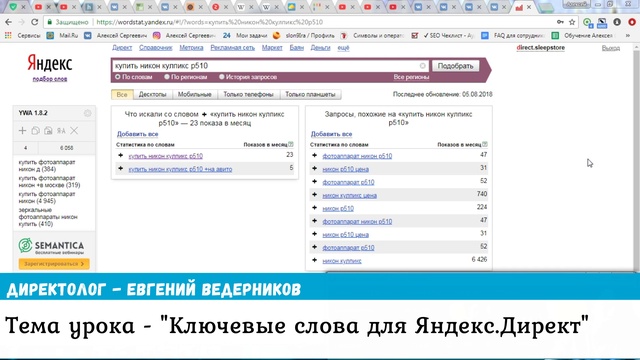Image resolution: width=640 pixels, height=360 pixels.
Task: Go back in the browser
Action: point(8,22)
